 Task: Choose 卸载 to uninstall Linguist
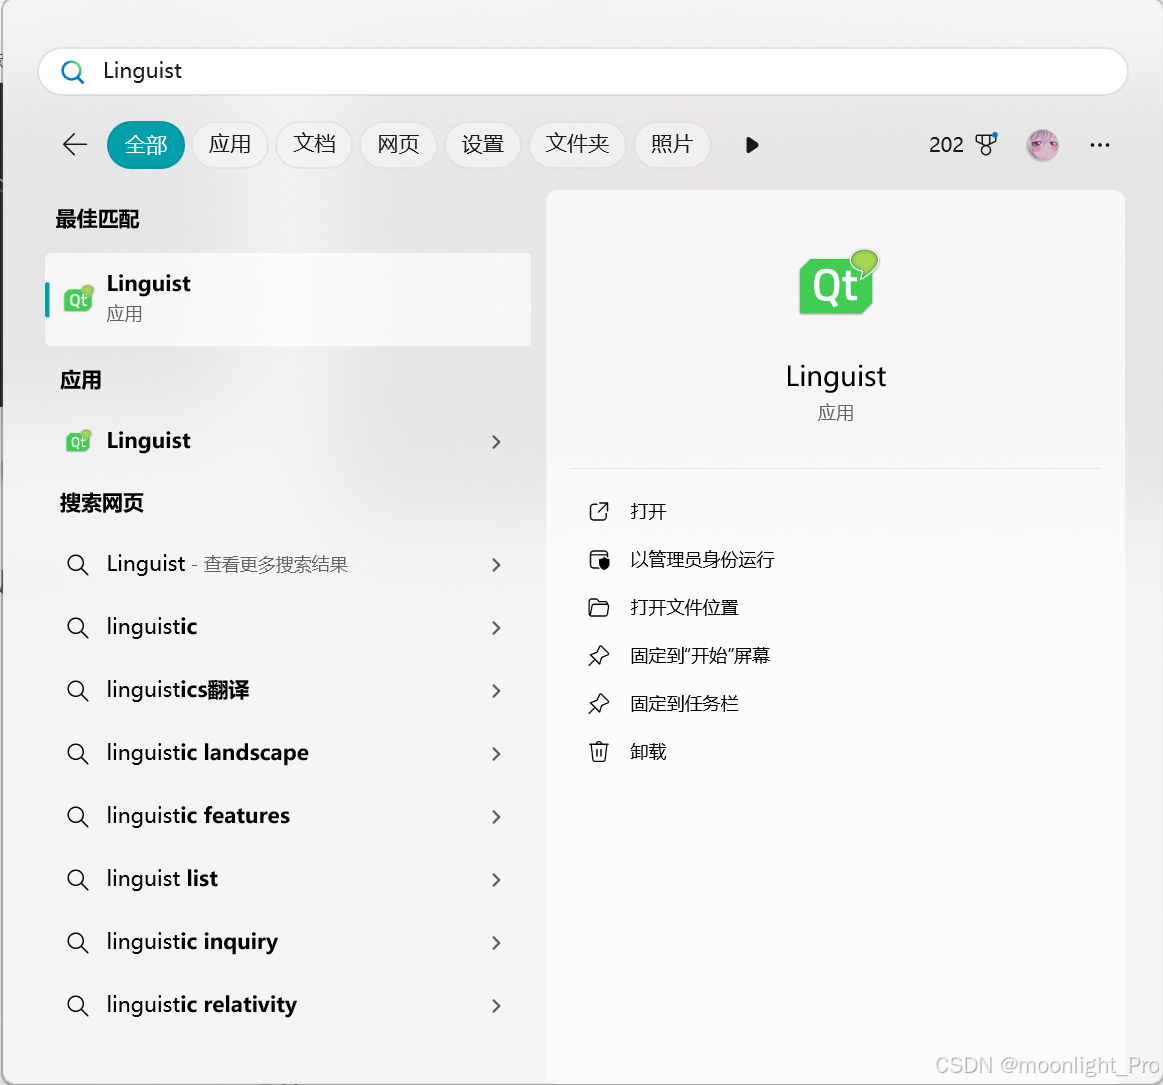tap(648, 752)
